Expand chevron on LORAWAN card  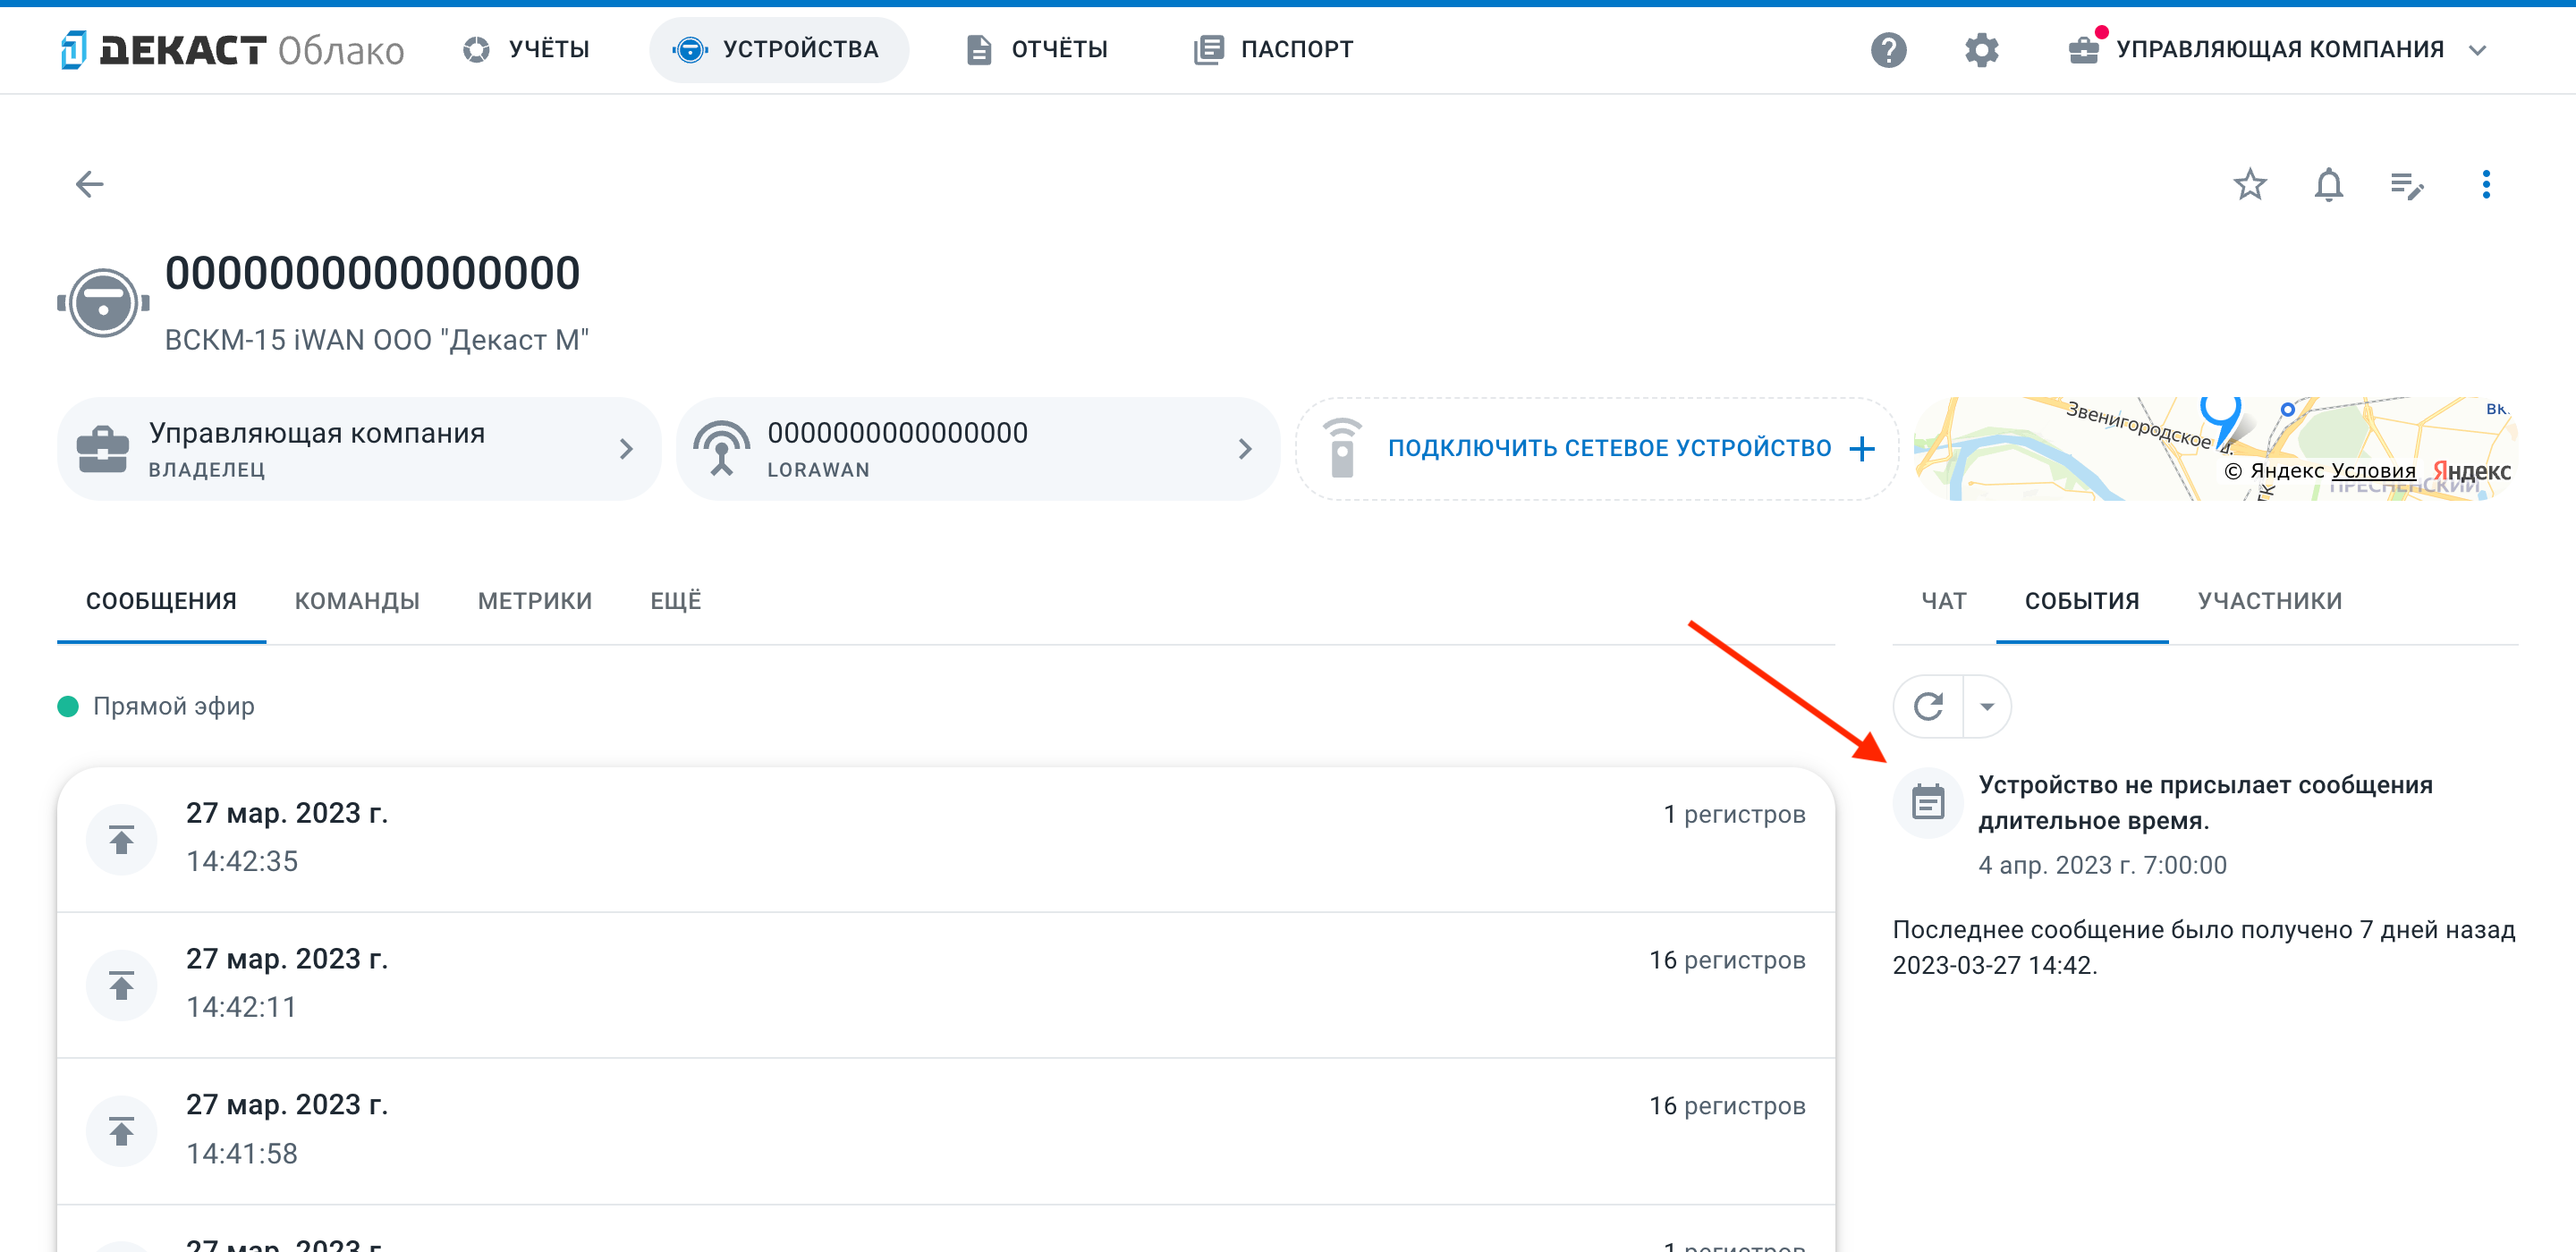pyautogui.click(x=1245, y=449)
